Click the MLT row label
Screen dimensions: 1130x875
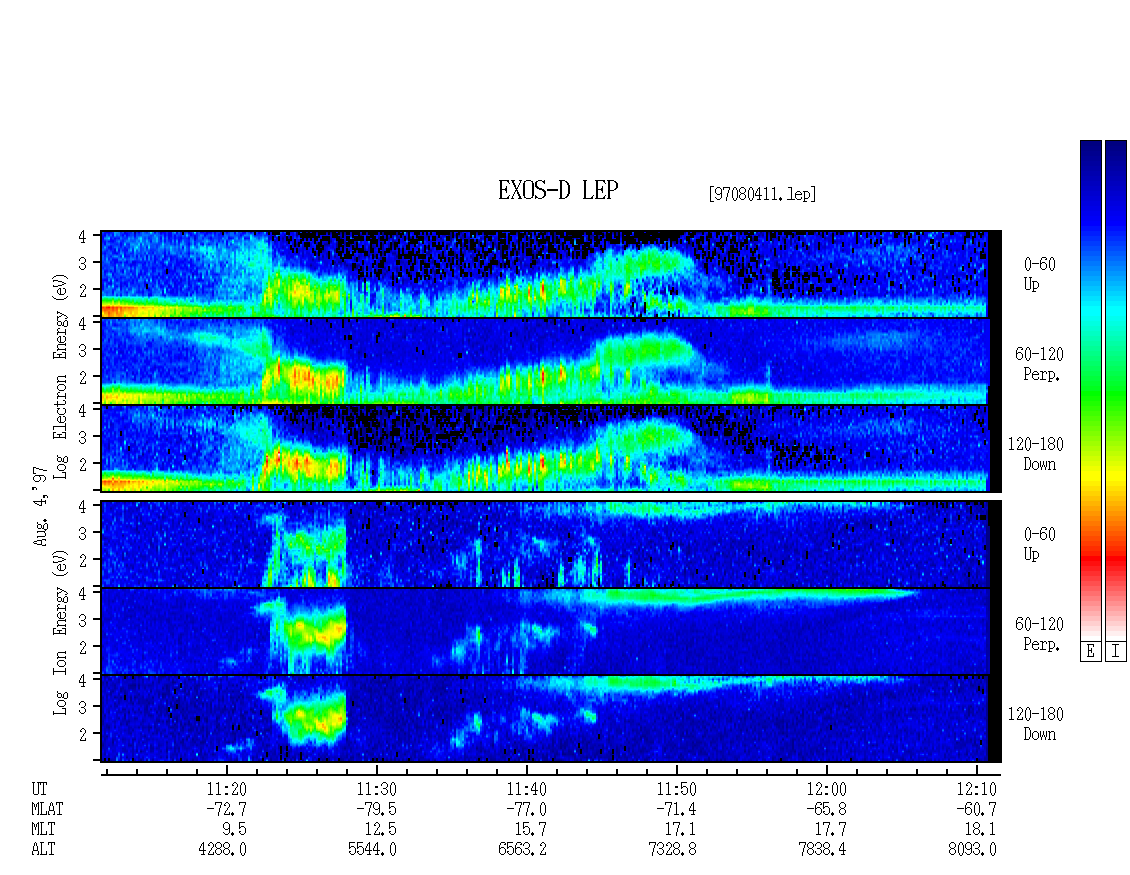click(43, 830)
